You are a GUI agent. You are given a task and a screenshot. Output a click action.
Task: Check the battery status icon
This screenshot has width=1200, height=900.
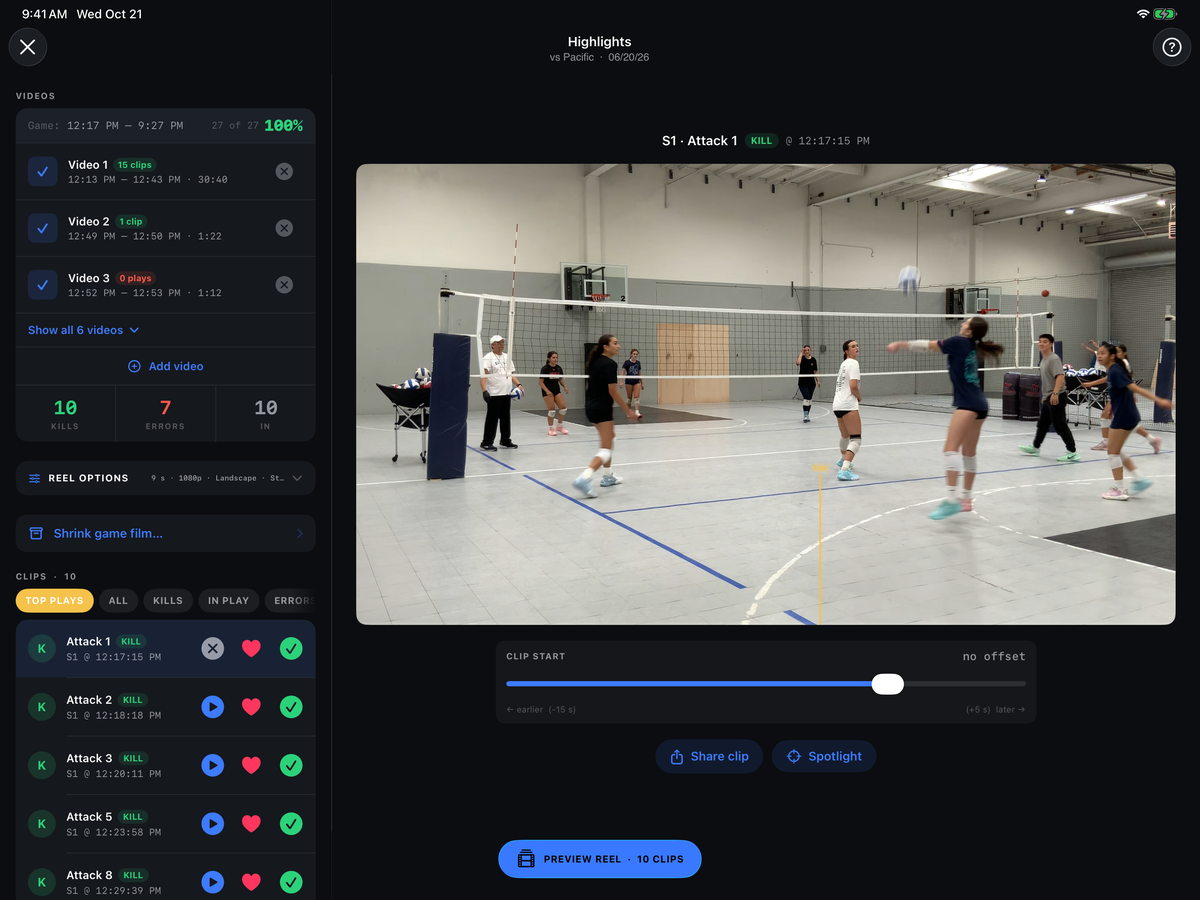[1165, 14]
